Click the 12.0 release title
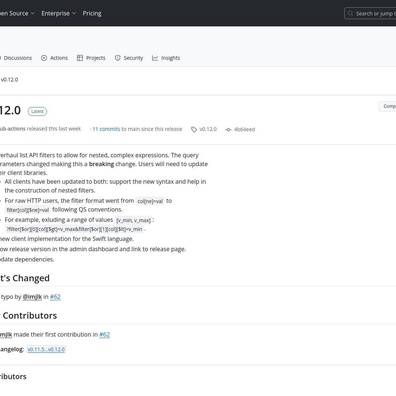 coord(10,110)
